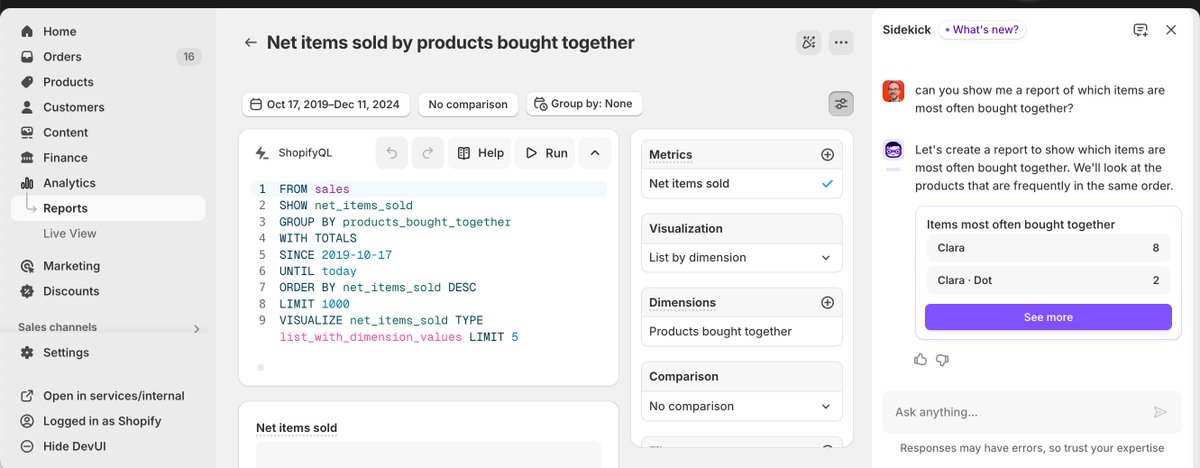
Task: Close the Sidekick panel
Action: tap(1171, 30)
